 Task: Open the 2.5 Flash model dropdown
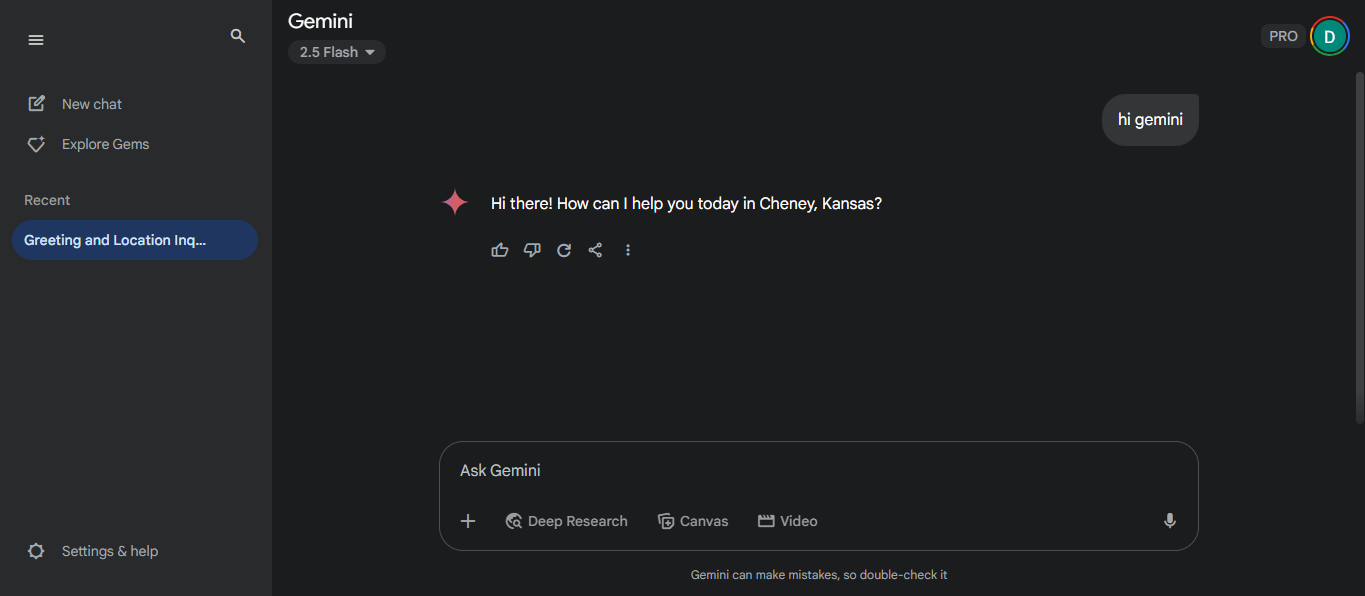[x=337, y=52]
